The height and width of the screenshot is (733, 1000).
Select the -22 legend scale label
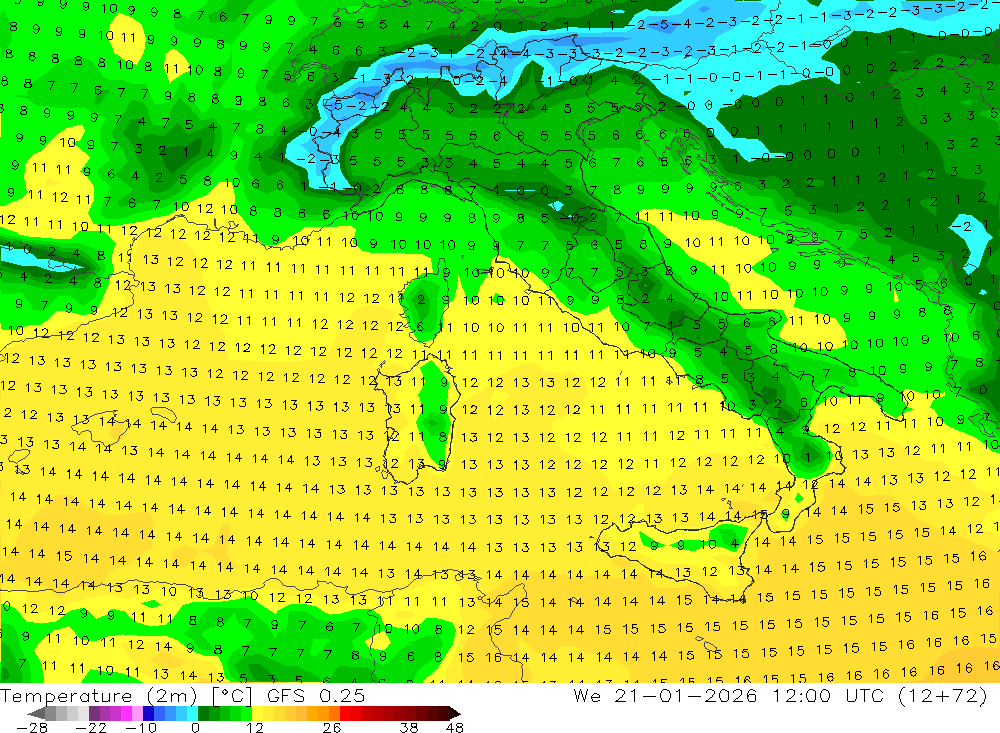(x=91, y=727)
